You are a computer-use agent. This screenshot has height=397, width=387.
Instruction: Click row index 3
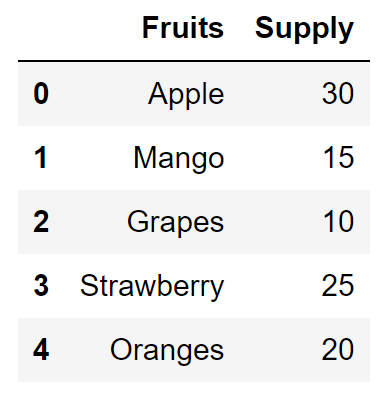(41, 286)
